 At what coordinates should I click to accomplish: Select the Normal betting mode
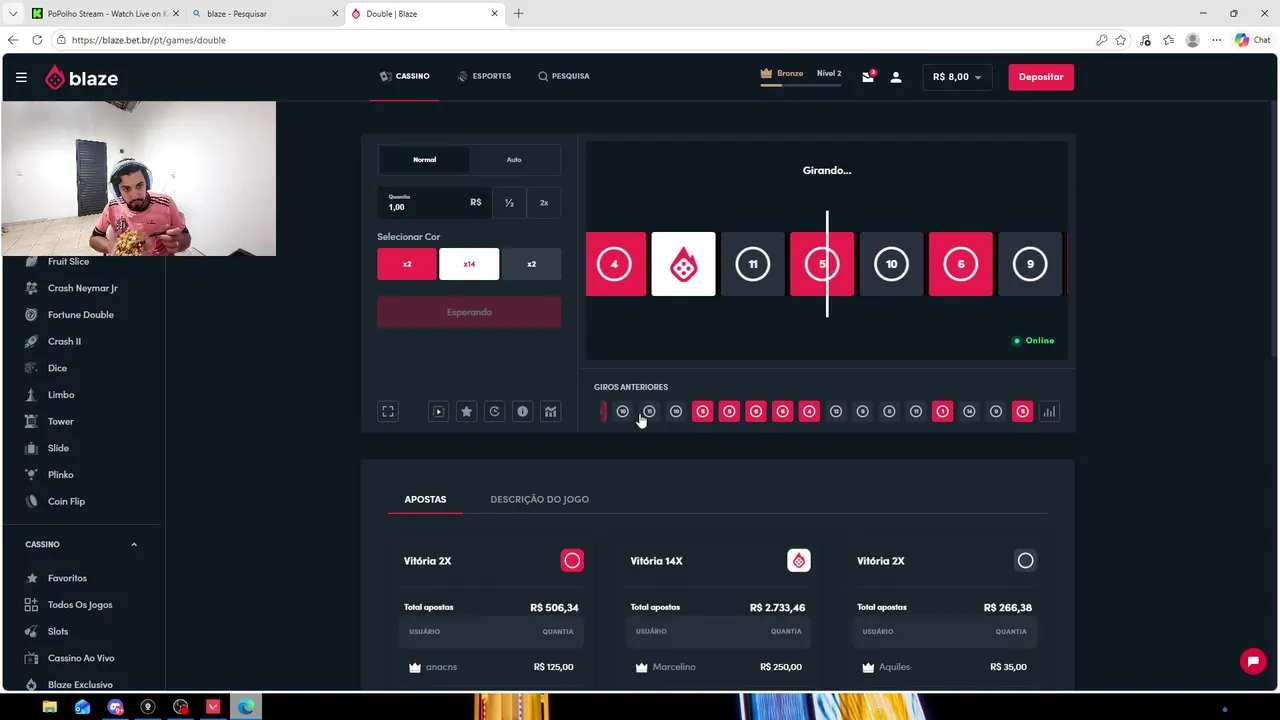pyautogui.click(x=424, y=160)
